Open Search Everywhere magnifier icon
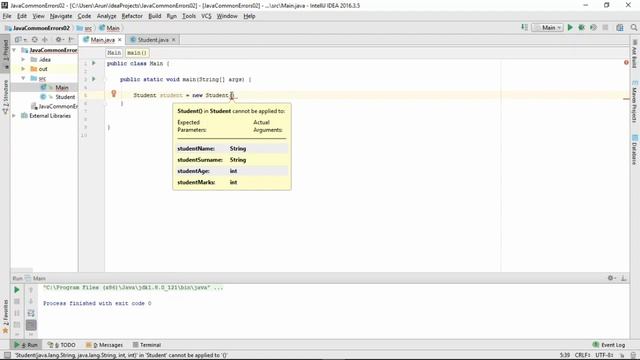Image resolution: width=640 pixels, height=360 pixels. (633, 27)
